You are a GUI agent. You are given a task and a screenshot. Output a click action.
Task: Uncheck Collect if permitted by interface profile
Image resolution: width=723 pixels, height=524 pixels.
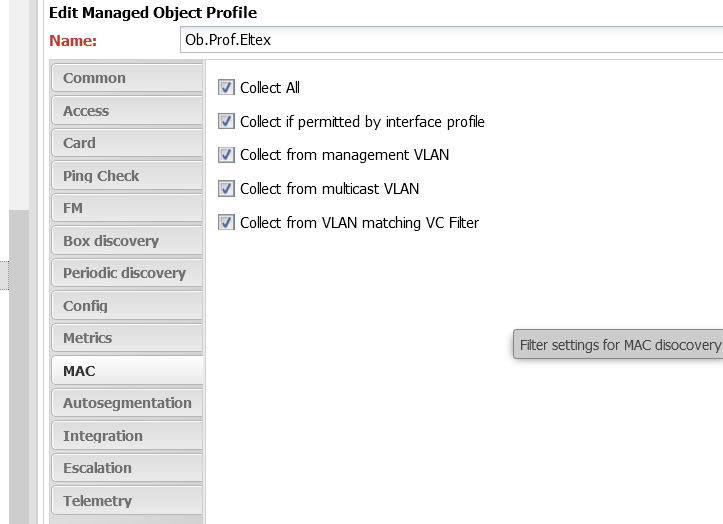click(226, 121)
